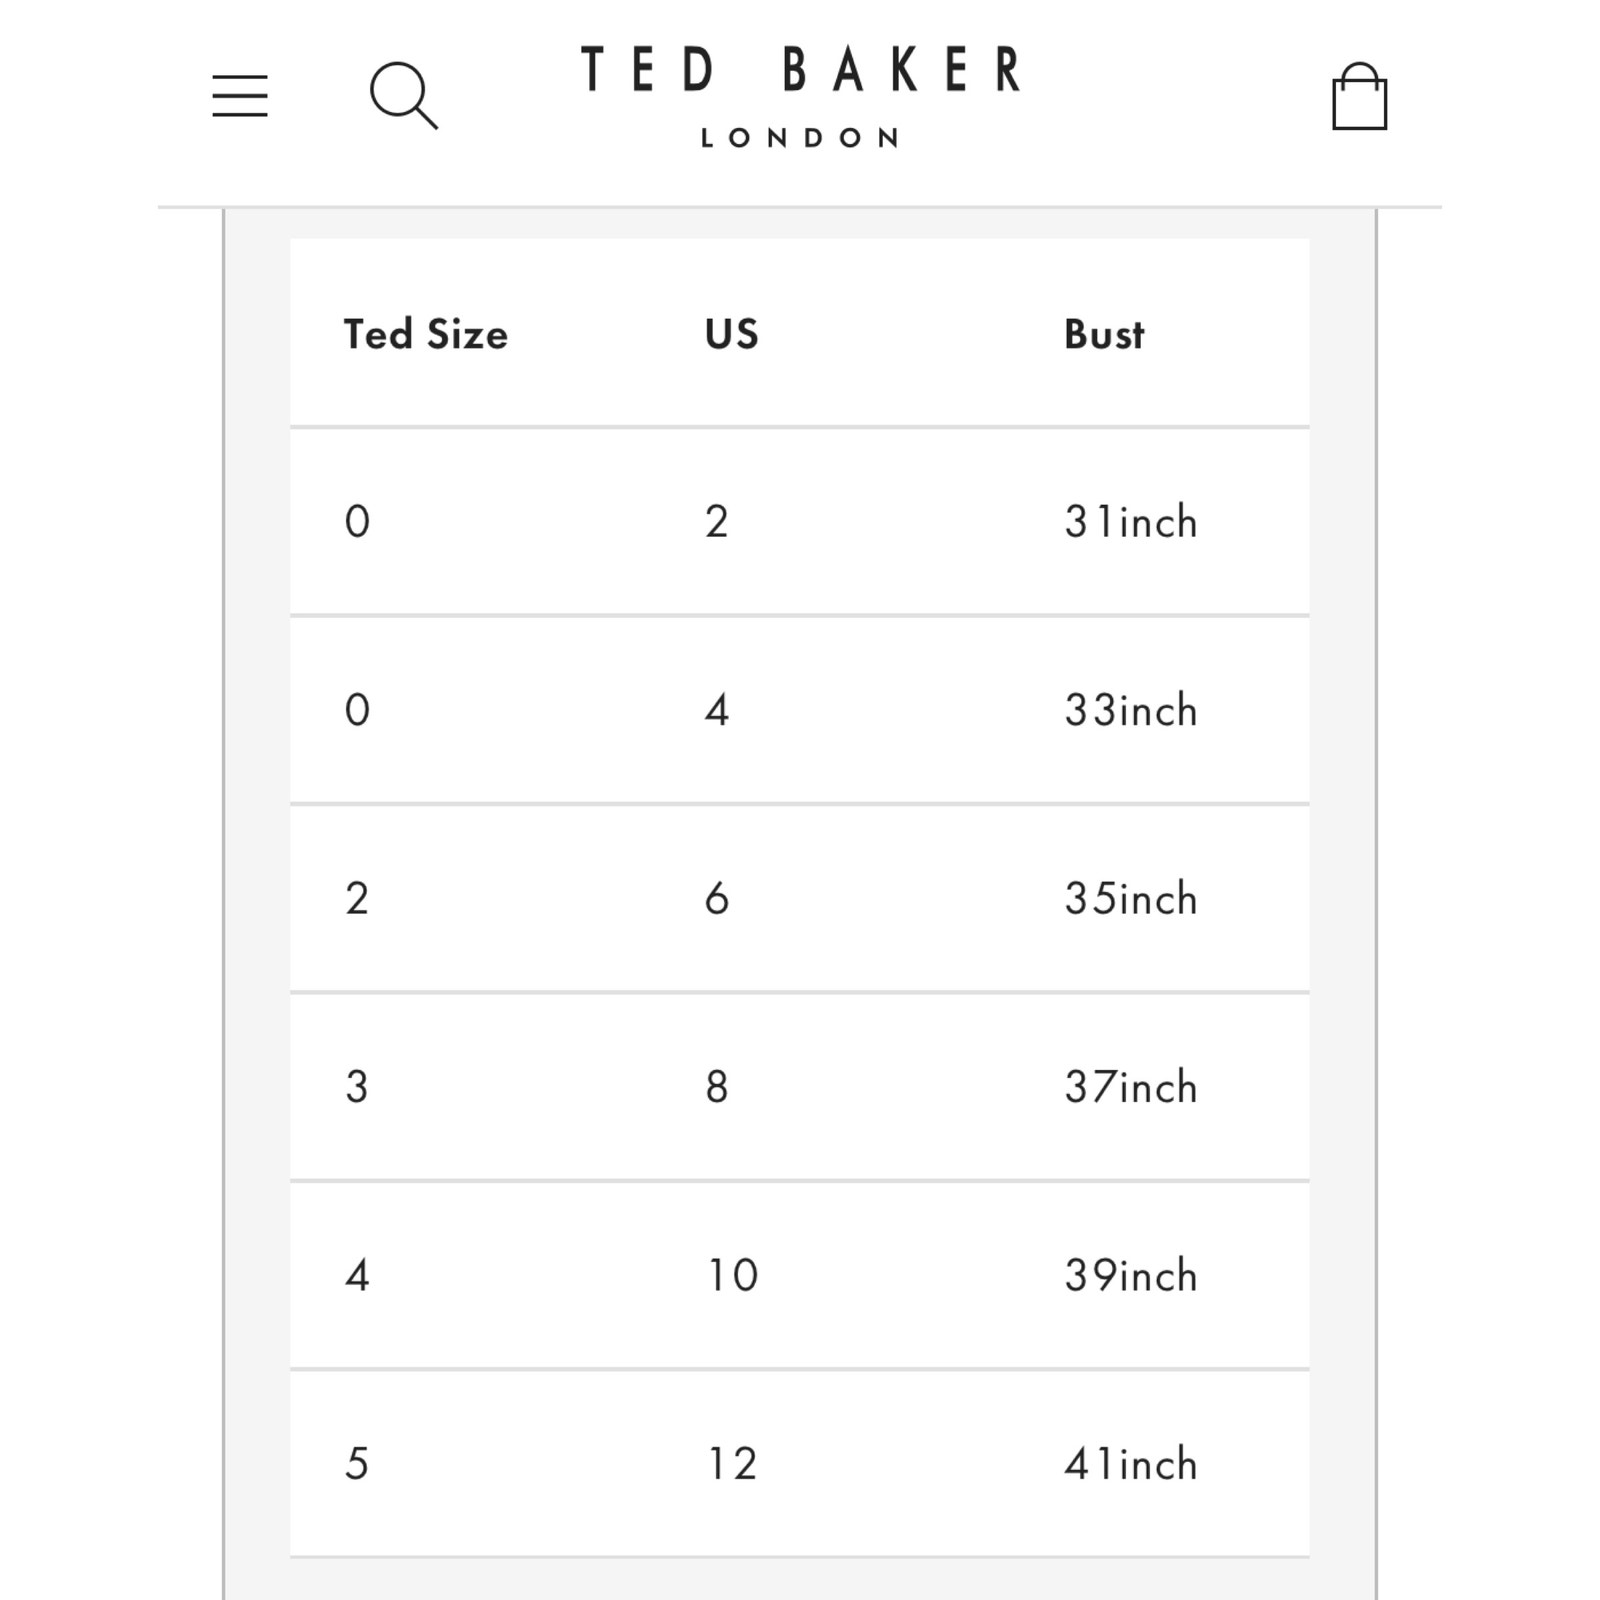1600x1600 pixels.
Task: Click US size 8 cell
Action: [717, 1086]
